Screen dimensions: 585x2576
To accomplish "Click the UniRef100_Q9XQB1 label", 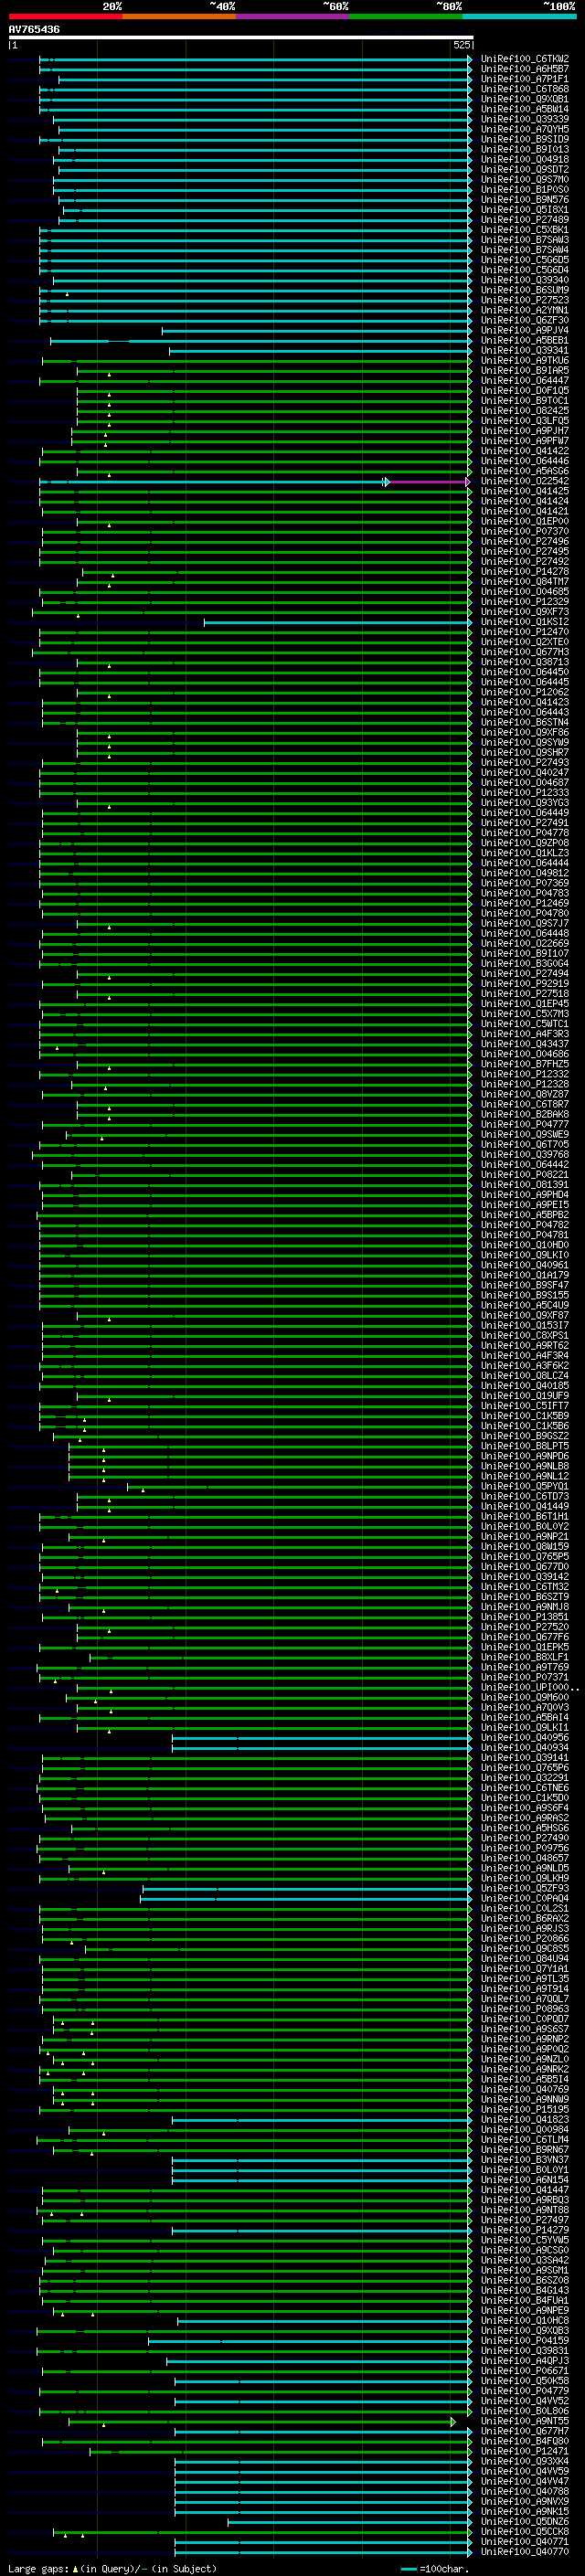I will [525, 99].
